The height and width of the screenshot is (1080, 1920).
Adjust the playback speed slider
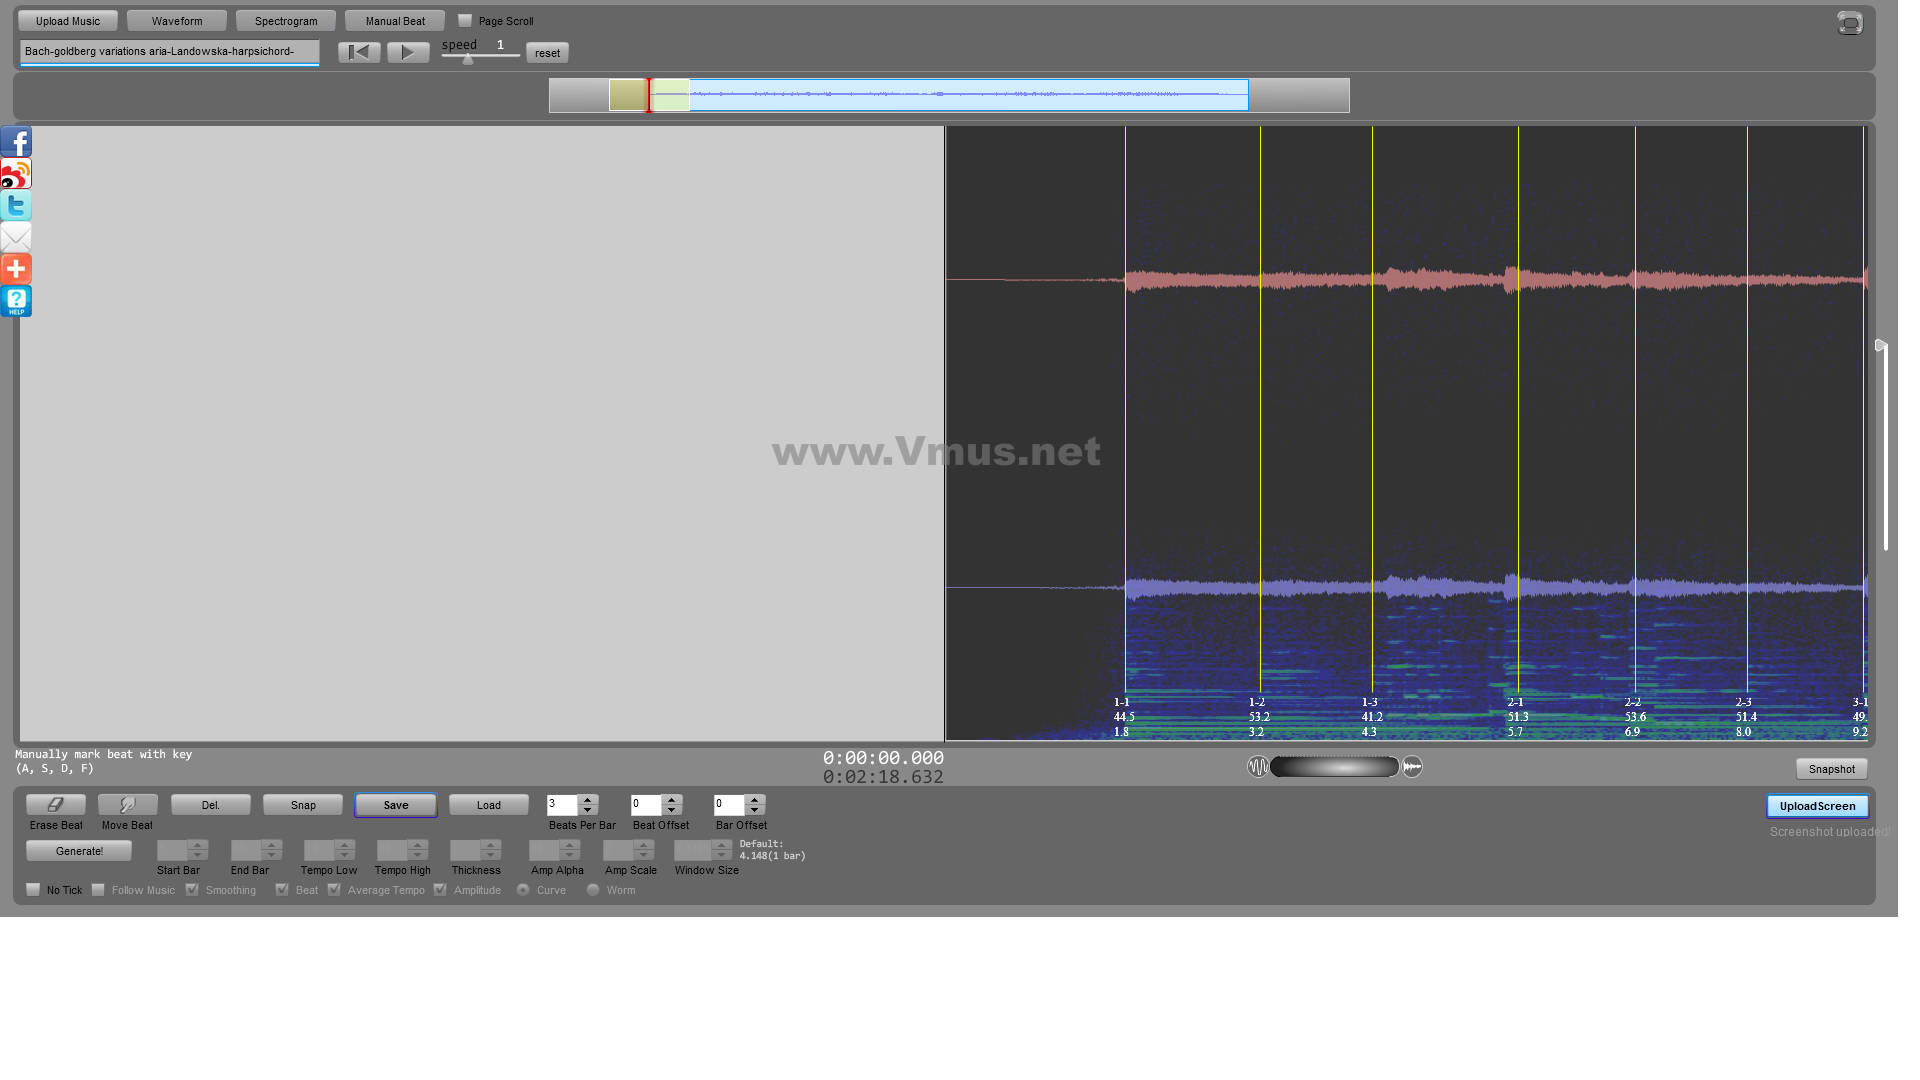coord(468,58)
